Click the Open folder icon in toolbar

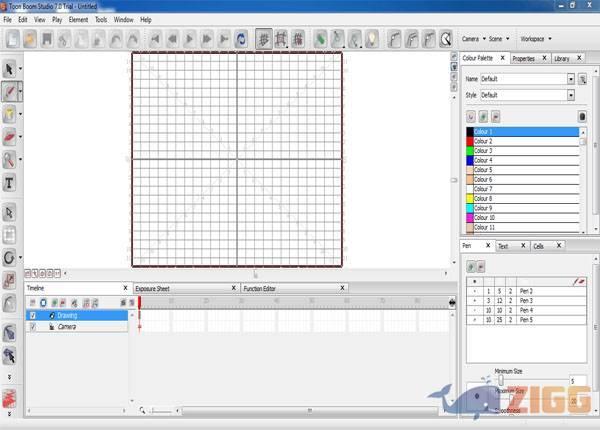click(30, 39)
